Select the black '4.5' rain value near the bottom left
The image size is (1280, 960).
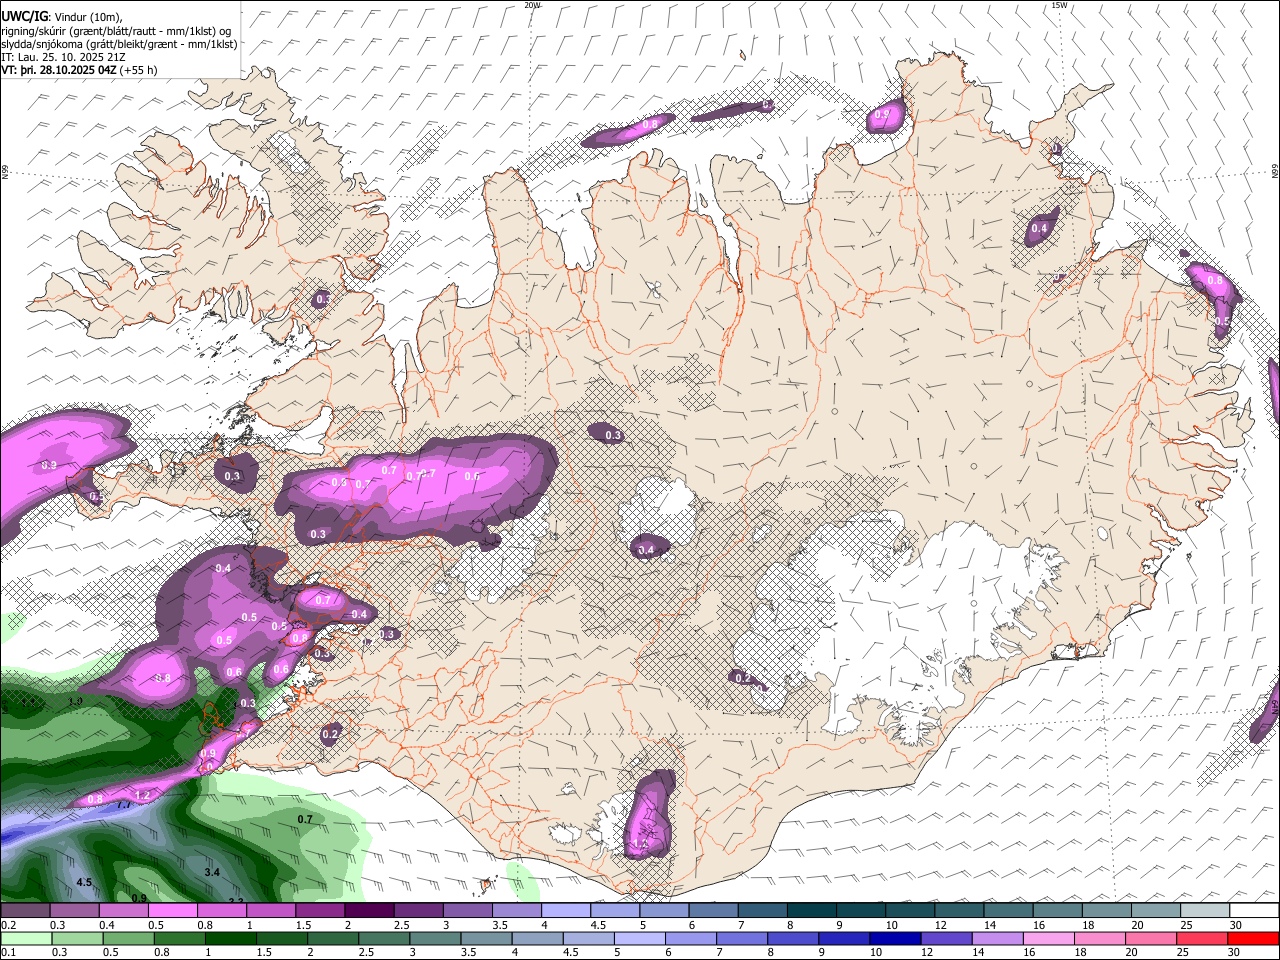(84, 882)
